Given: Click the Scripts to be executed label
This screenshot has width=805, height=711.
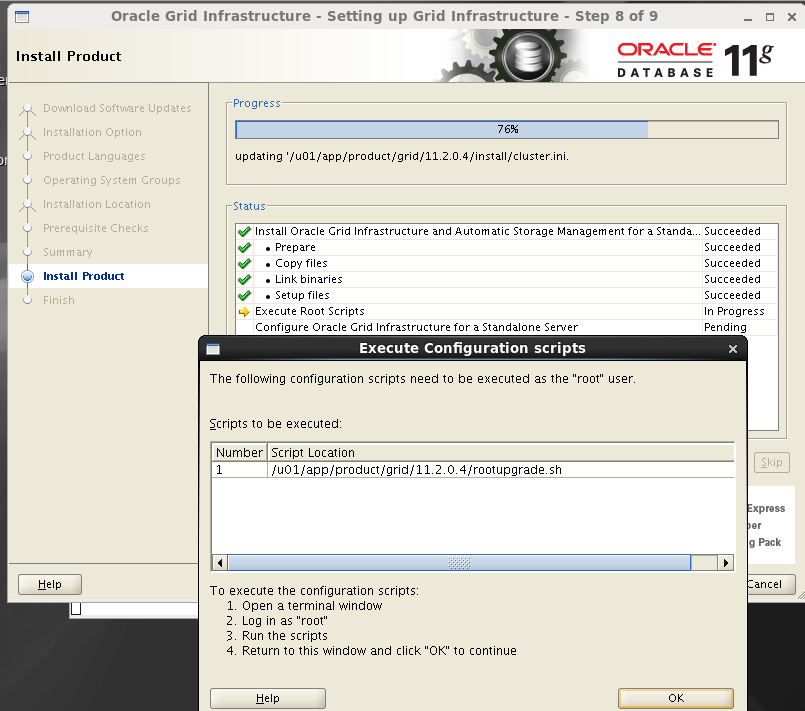Looking at the screenshot, I should click(276, 424).
